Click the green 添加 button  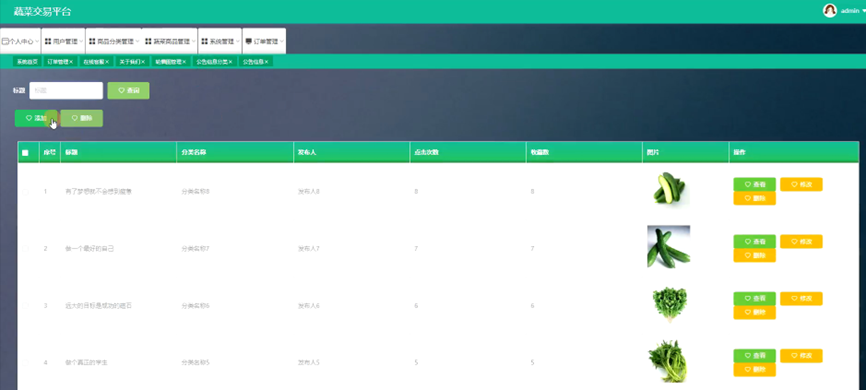pyautogui.click(x=36, y=118)
